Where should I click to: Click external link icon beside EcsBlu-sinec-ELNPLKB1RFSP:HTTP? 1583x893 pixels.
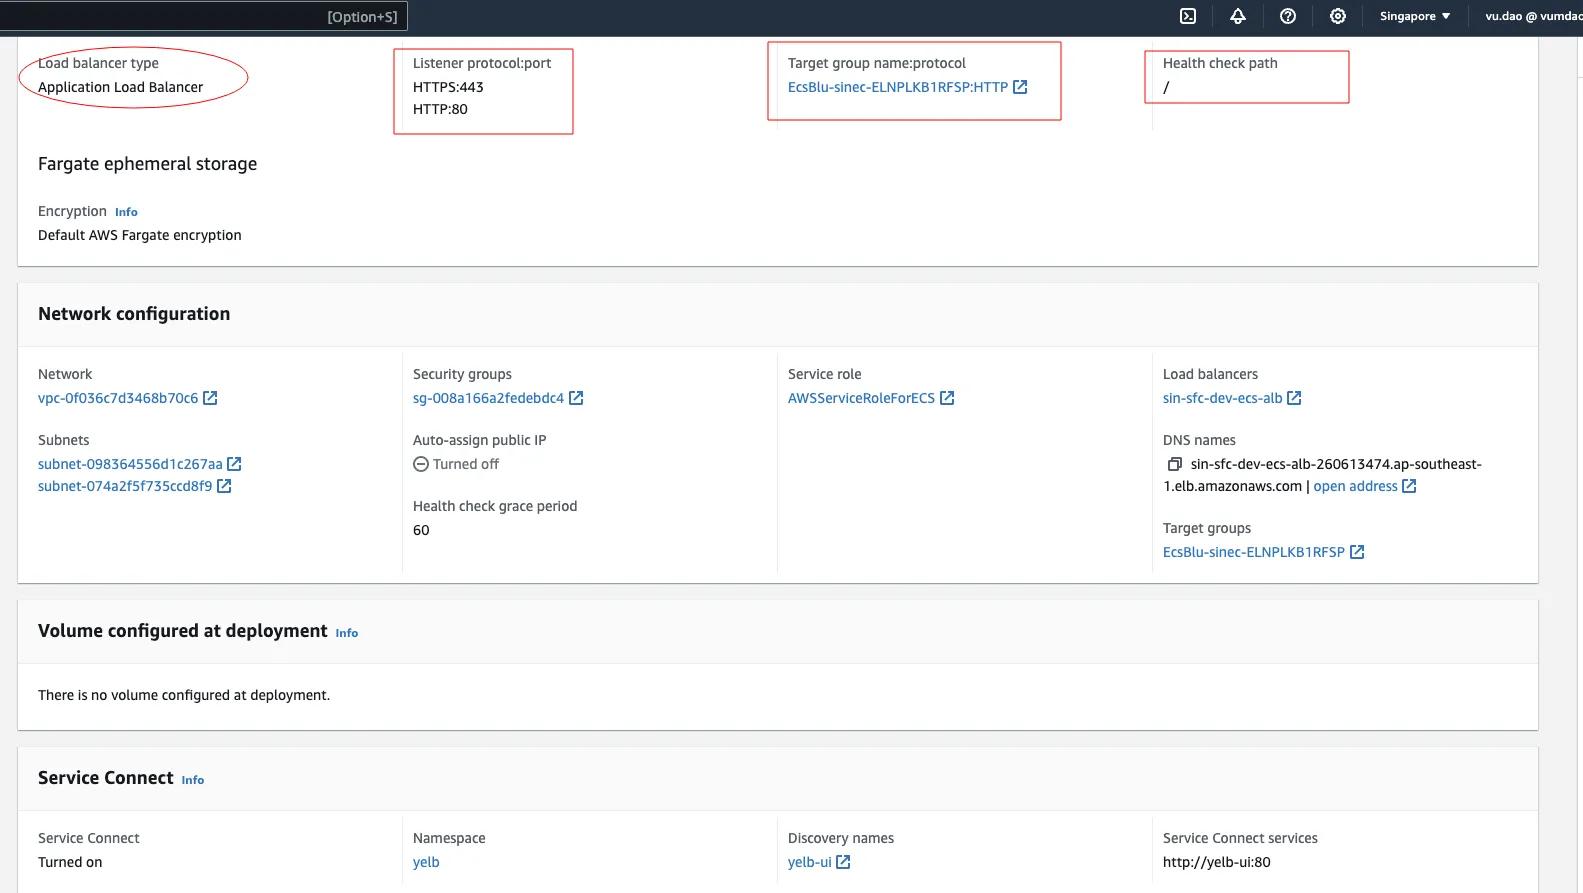coord(1020,87)
